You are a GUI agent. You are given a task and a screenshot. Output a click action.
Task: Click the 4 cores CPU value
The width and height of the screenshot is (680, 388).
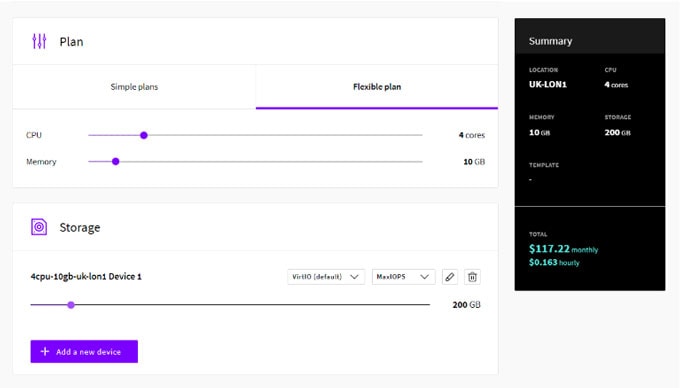472,135
